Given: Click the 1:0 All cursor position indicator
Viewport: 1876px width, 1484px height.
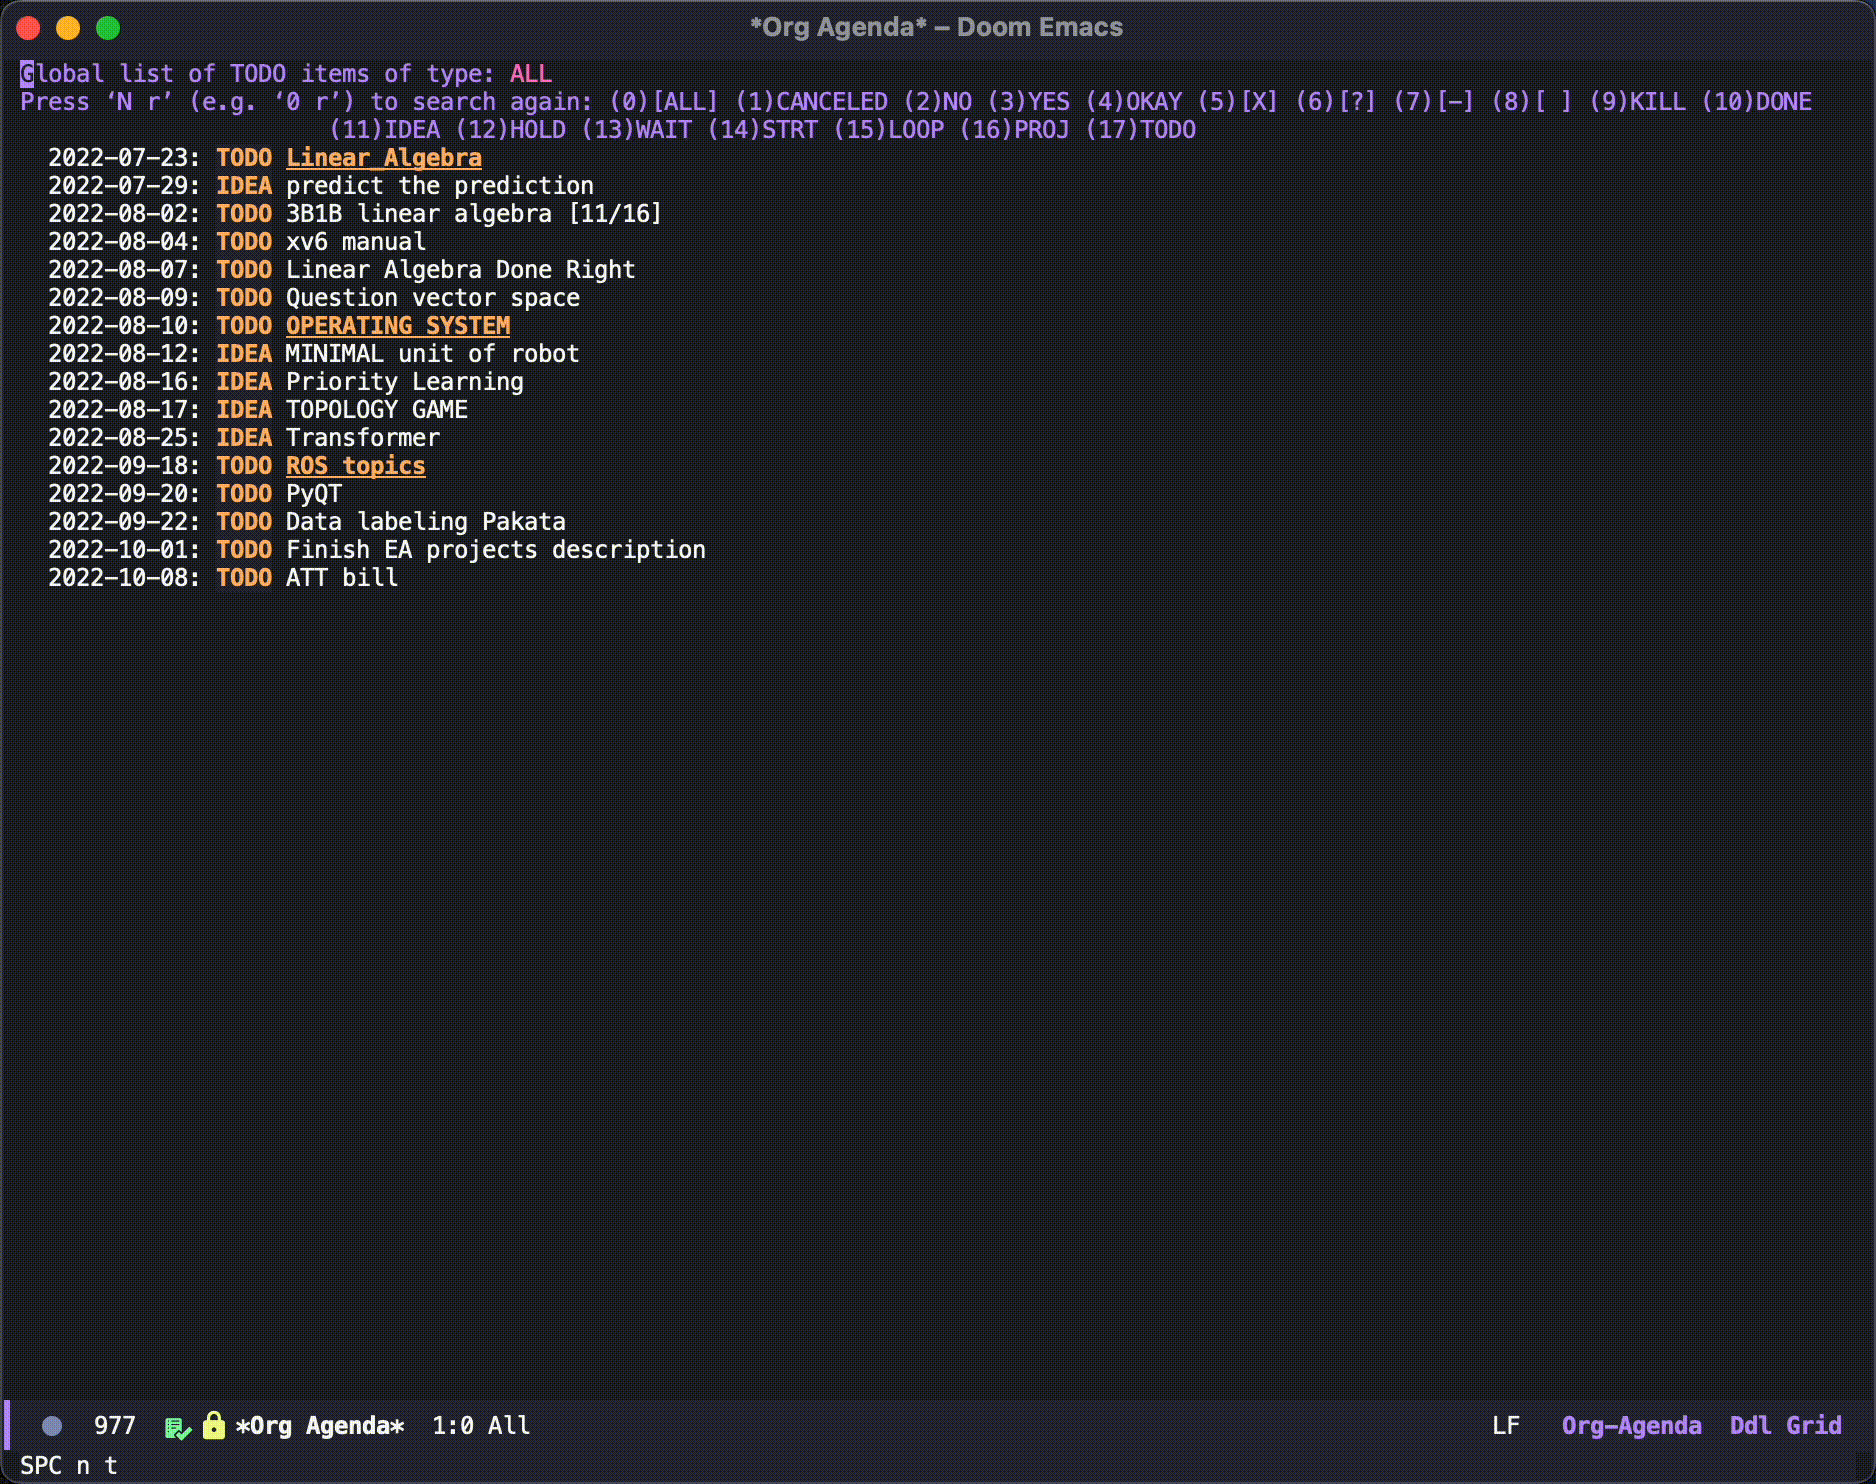Looking at the screenshot, I should pyautogui.click(x=481, y=1426).
